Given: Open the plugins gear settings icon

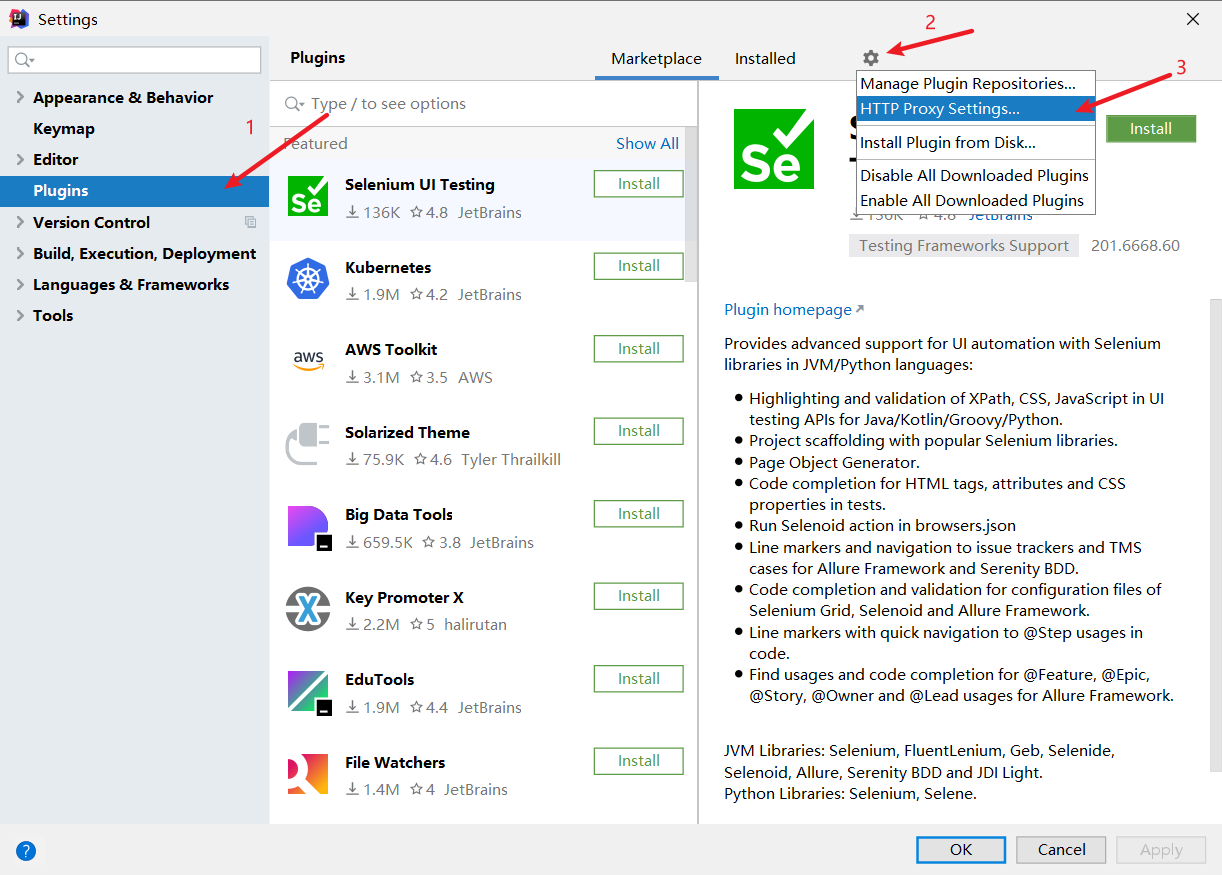Looking at the screenshot, I should click(871, 58).
